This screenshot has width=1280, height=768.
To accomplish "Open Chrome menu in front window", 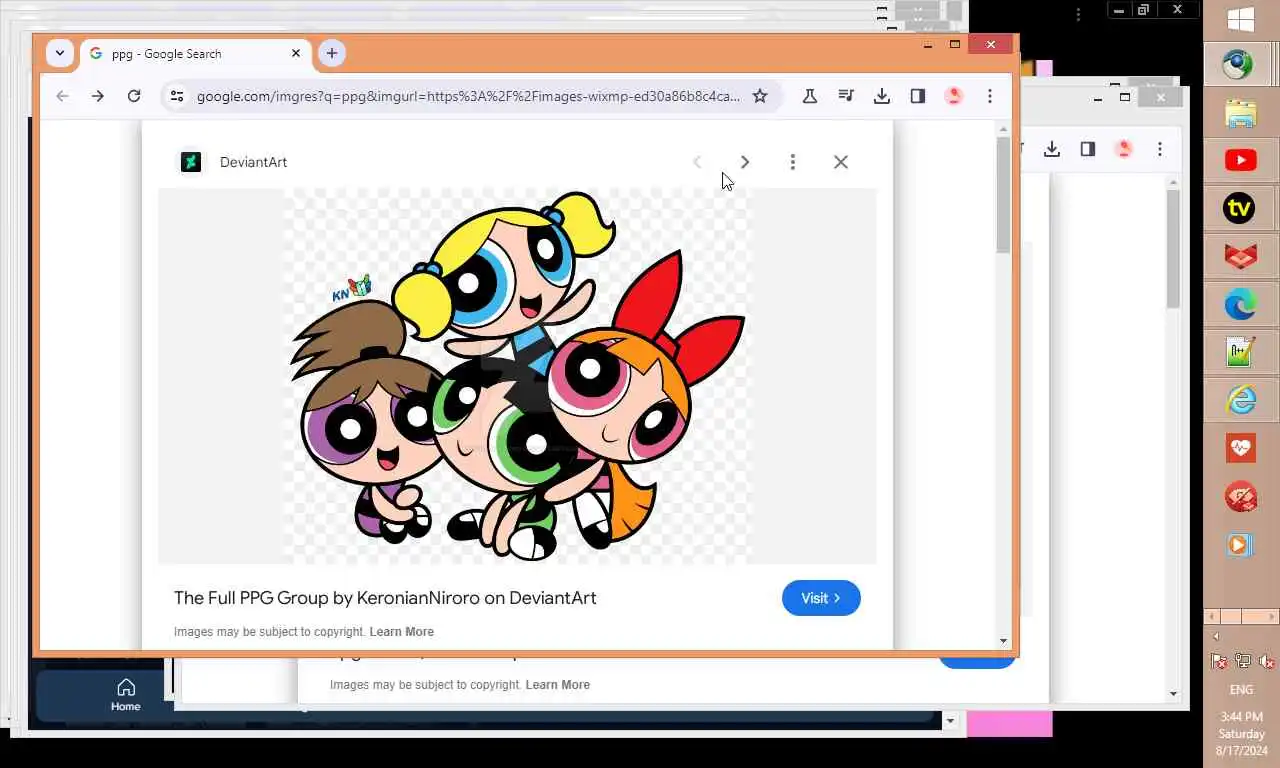I will pos(989,96).
